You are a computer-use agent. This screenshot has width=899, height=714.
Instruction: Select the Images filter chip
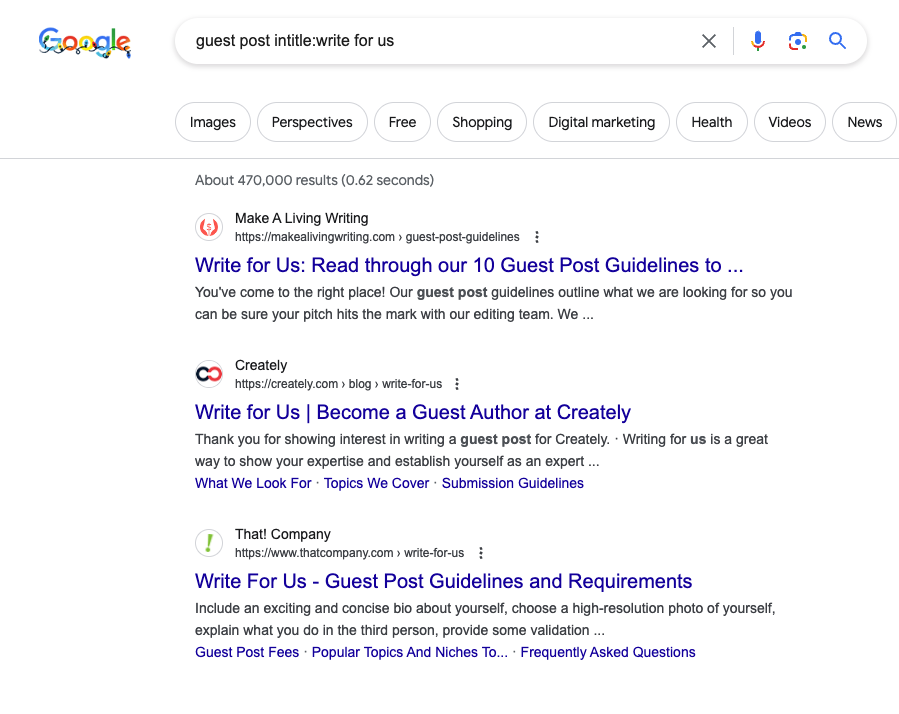click(x=213, y=122)
